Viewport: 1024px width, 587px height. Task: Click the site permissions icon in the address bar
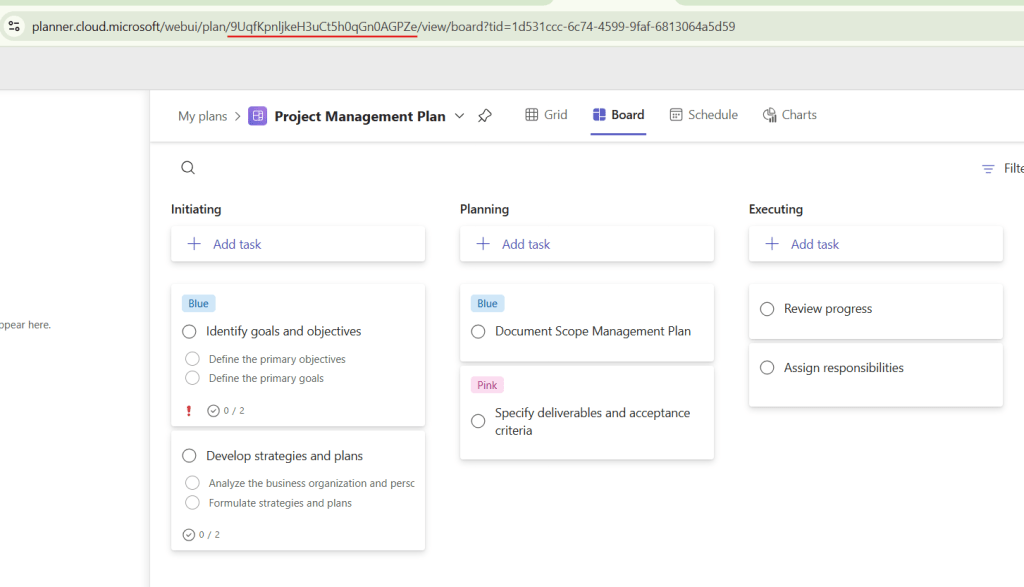14,27
